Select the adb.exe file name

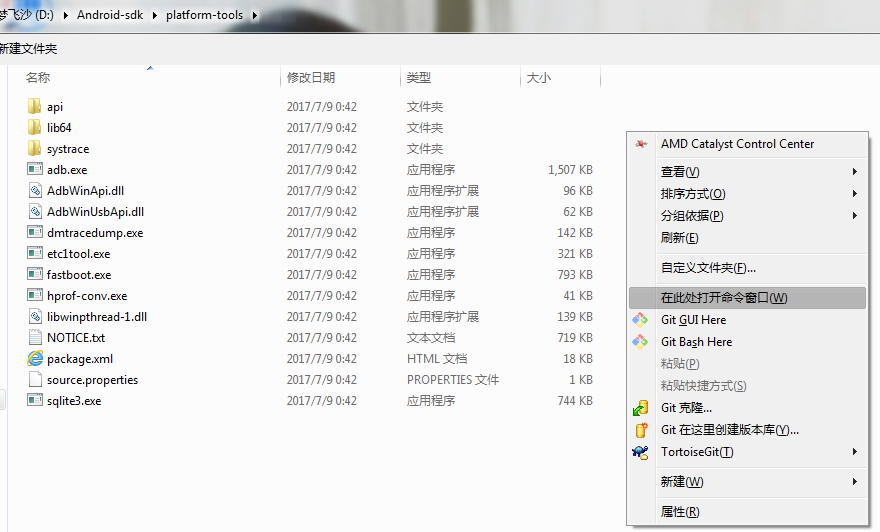(67, 170)
